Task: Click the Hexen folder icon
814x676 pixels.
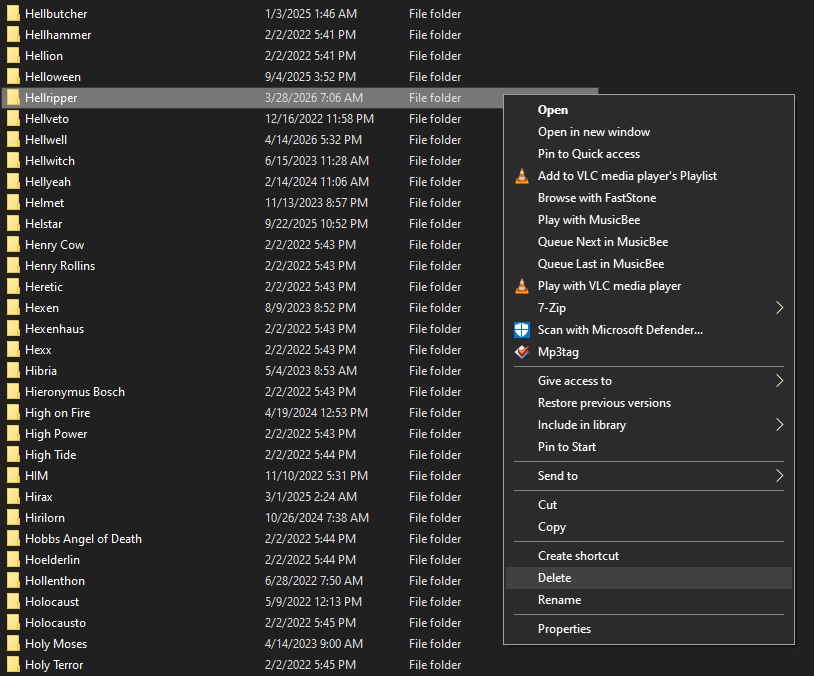Action: [x=13, y=308]
